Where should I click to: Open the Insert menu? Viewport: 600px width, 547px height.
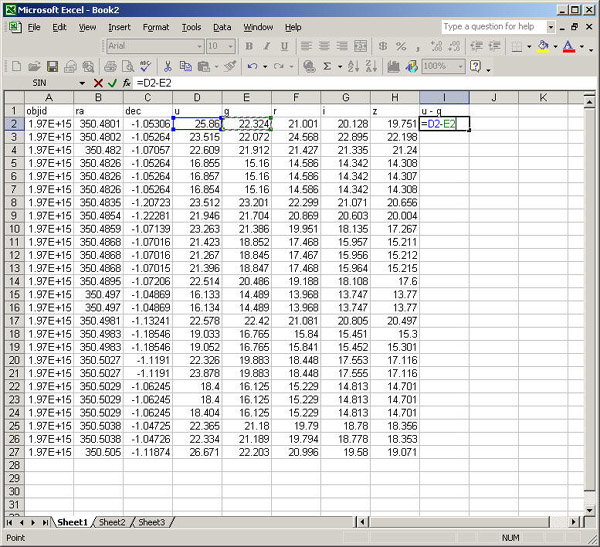(119, 27)
